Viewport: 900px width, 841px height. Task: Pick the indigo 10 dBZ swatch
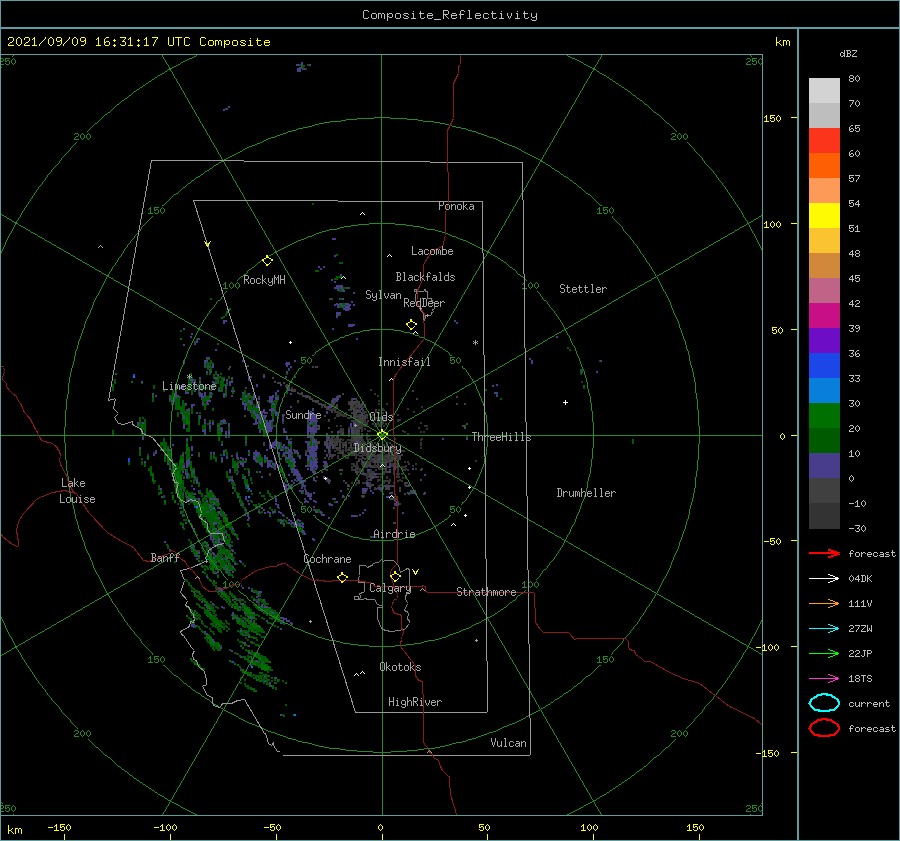pos(824,466)
